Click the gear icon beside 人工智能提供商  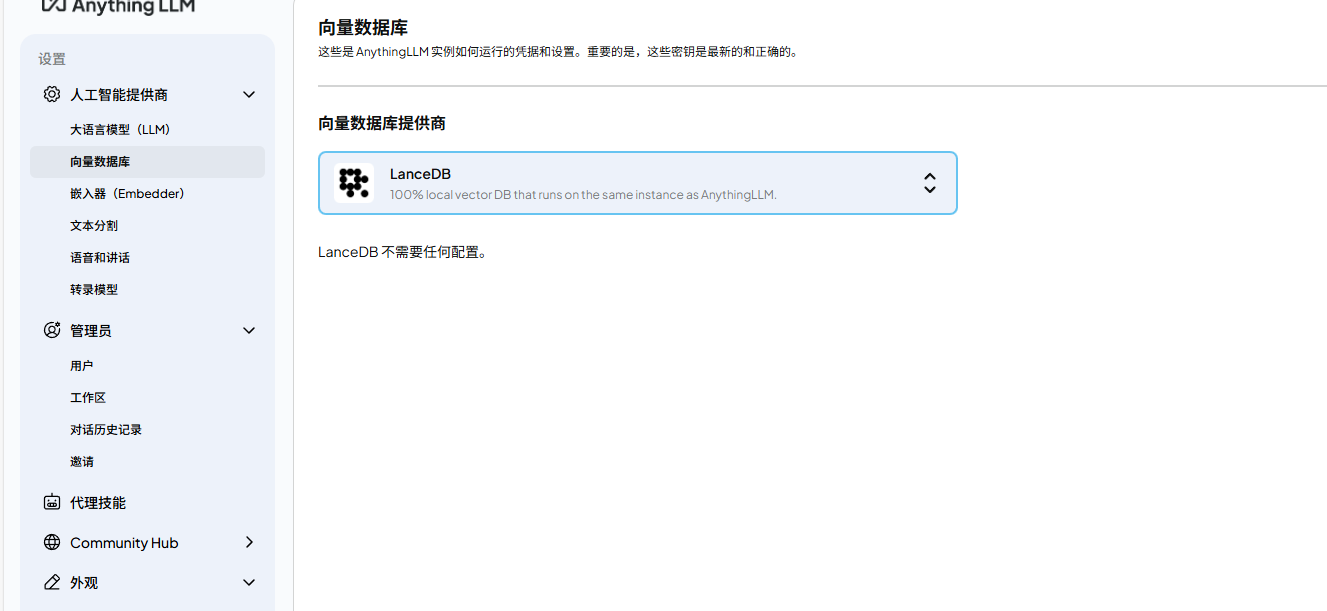point(52,94)
